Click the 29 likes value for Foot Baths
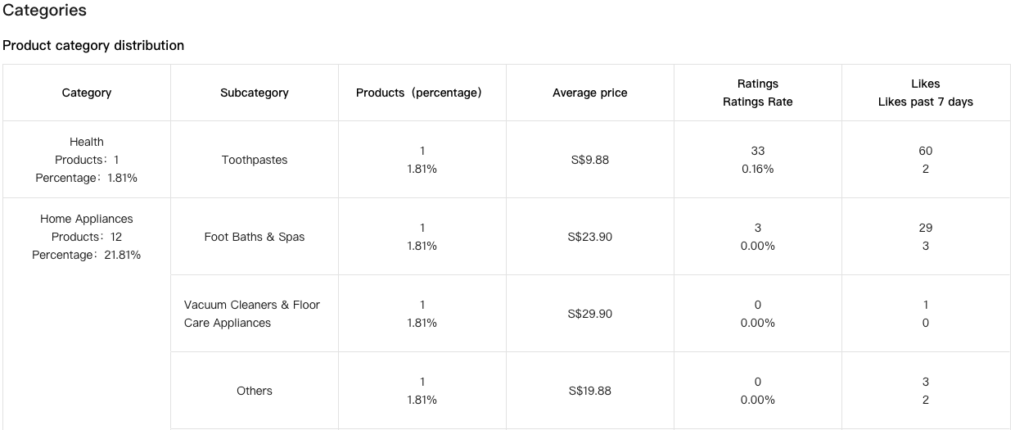Image resolution: width=1024 pixels, height=430 pixels. [x=926, y=228]
